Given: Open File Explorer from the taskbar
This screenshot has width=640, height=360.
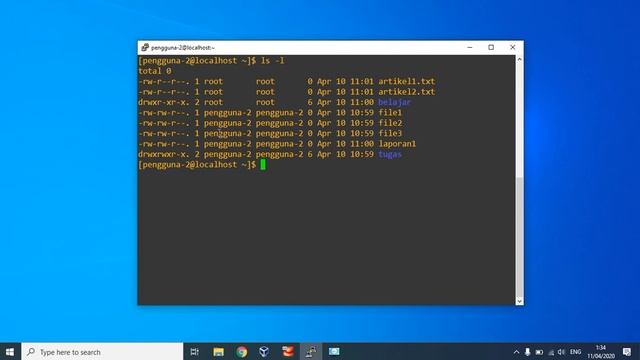Looking at the screenshot, I should pos(218,351).
